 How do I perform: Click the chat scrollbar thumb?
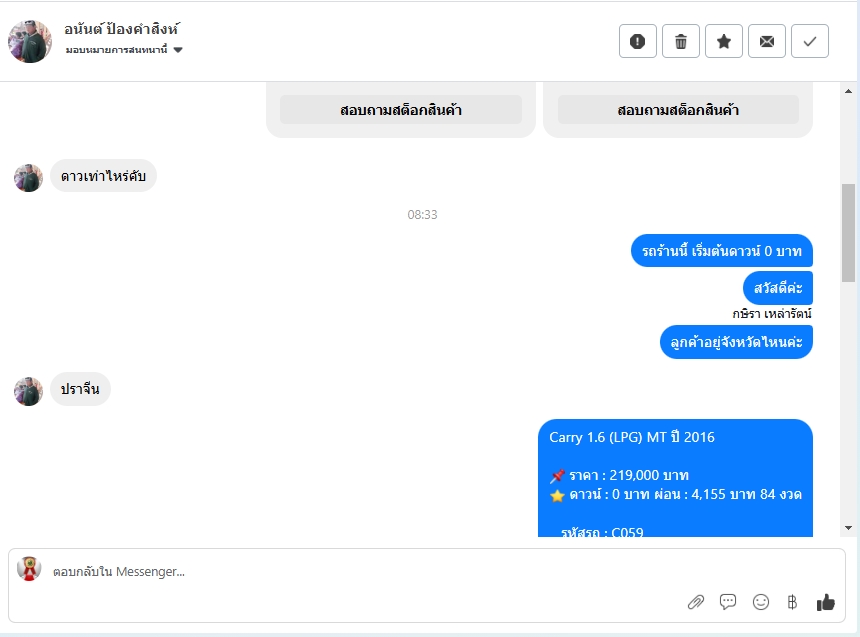coord(848,233)
